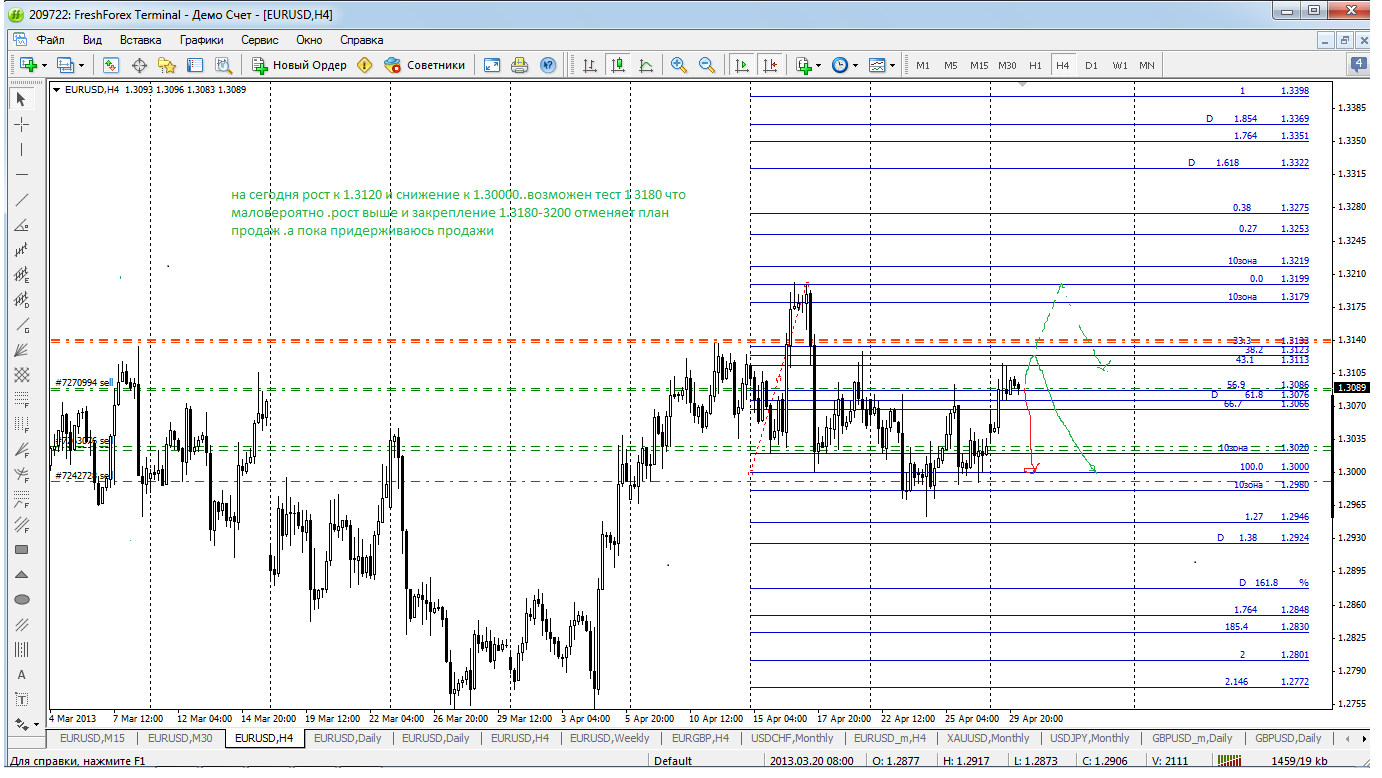
Task: Toggle chart Auto Scroll
Action: pyautogui.click(x=742, y=65)
